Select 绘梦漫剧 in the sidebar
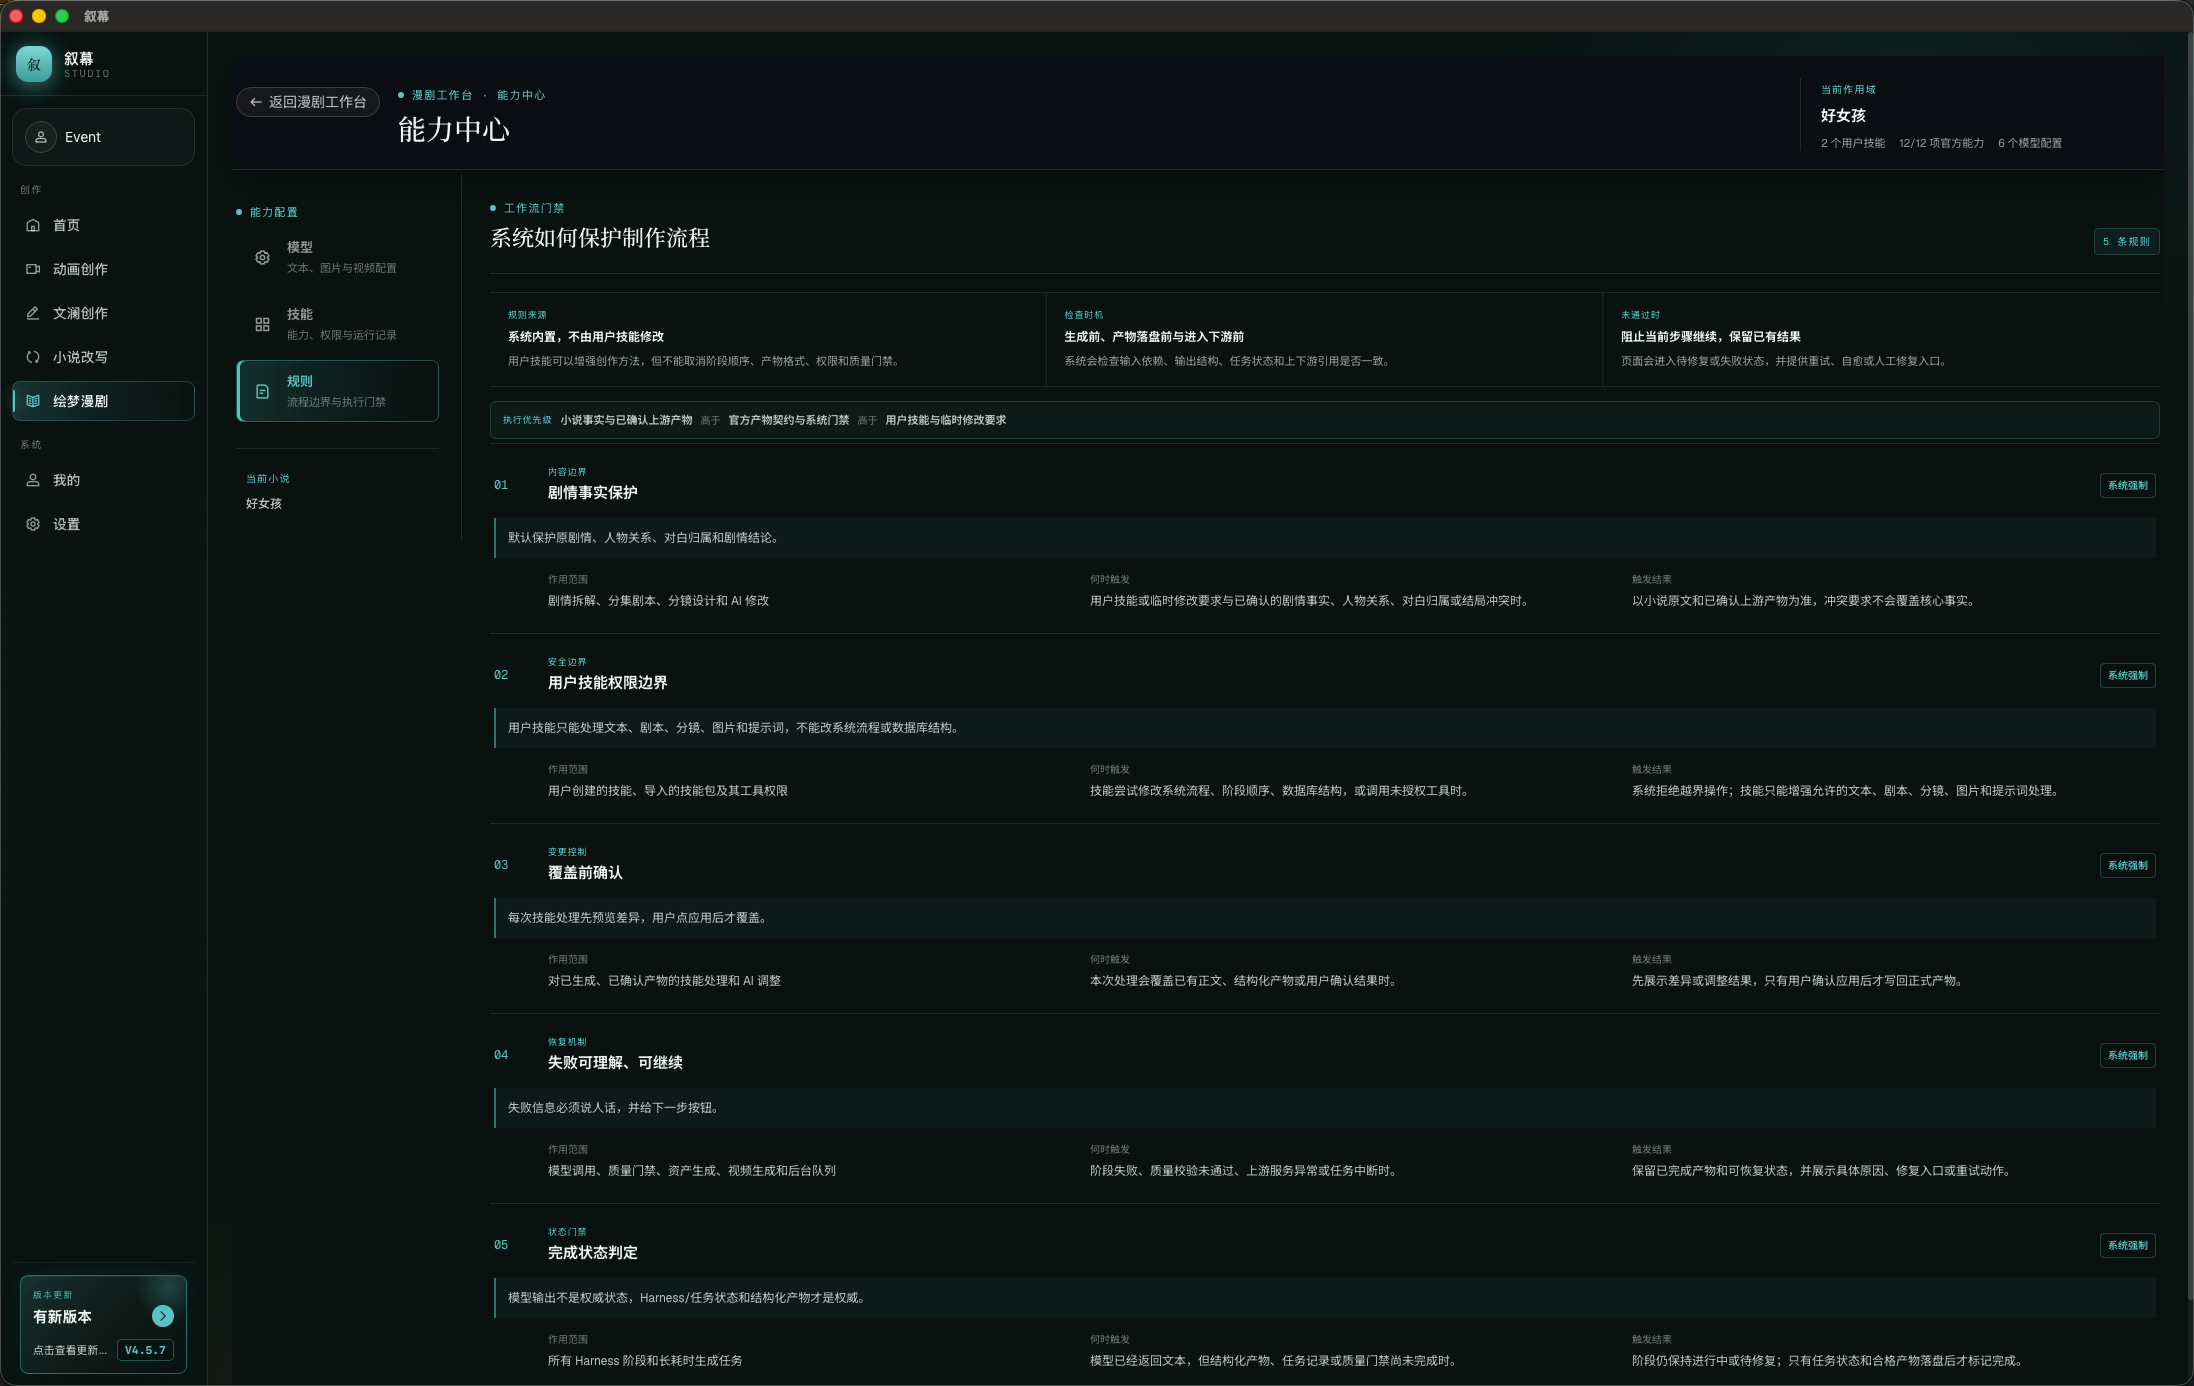Screen dimensions: 2194x1386 (x=103, y=401)
